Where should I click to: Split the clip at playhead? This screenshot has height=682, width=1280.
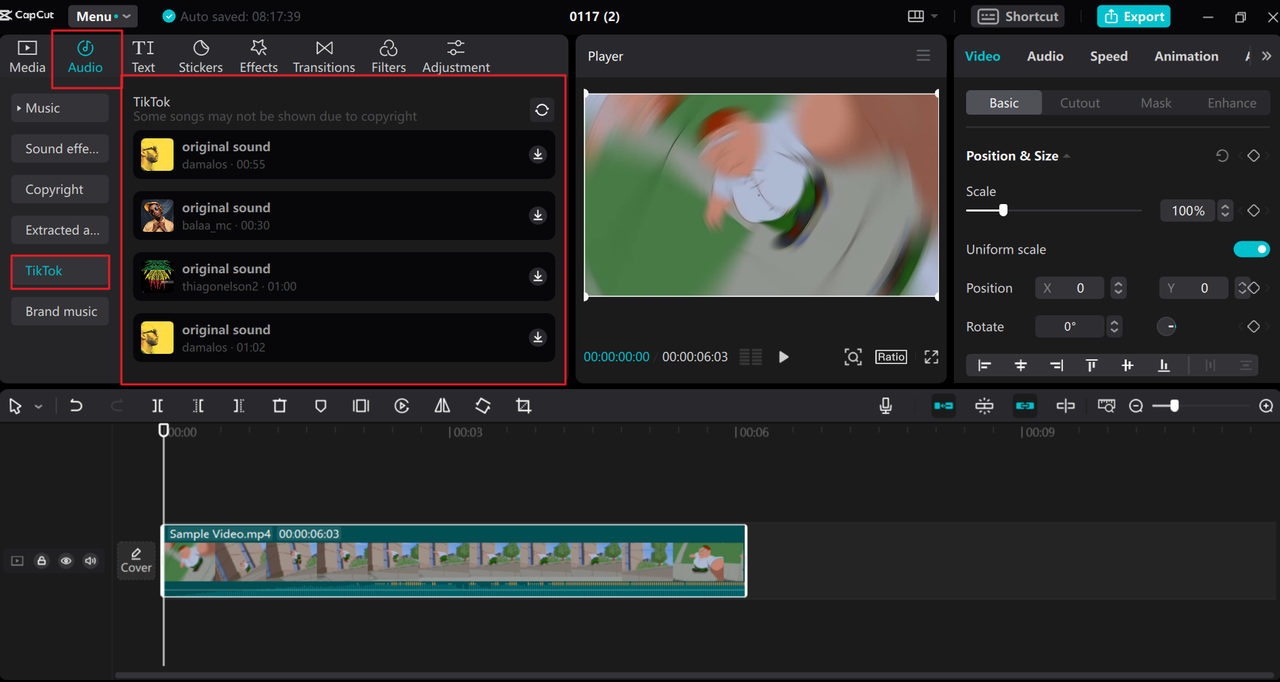[158, 406]
